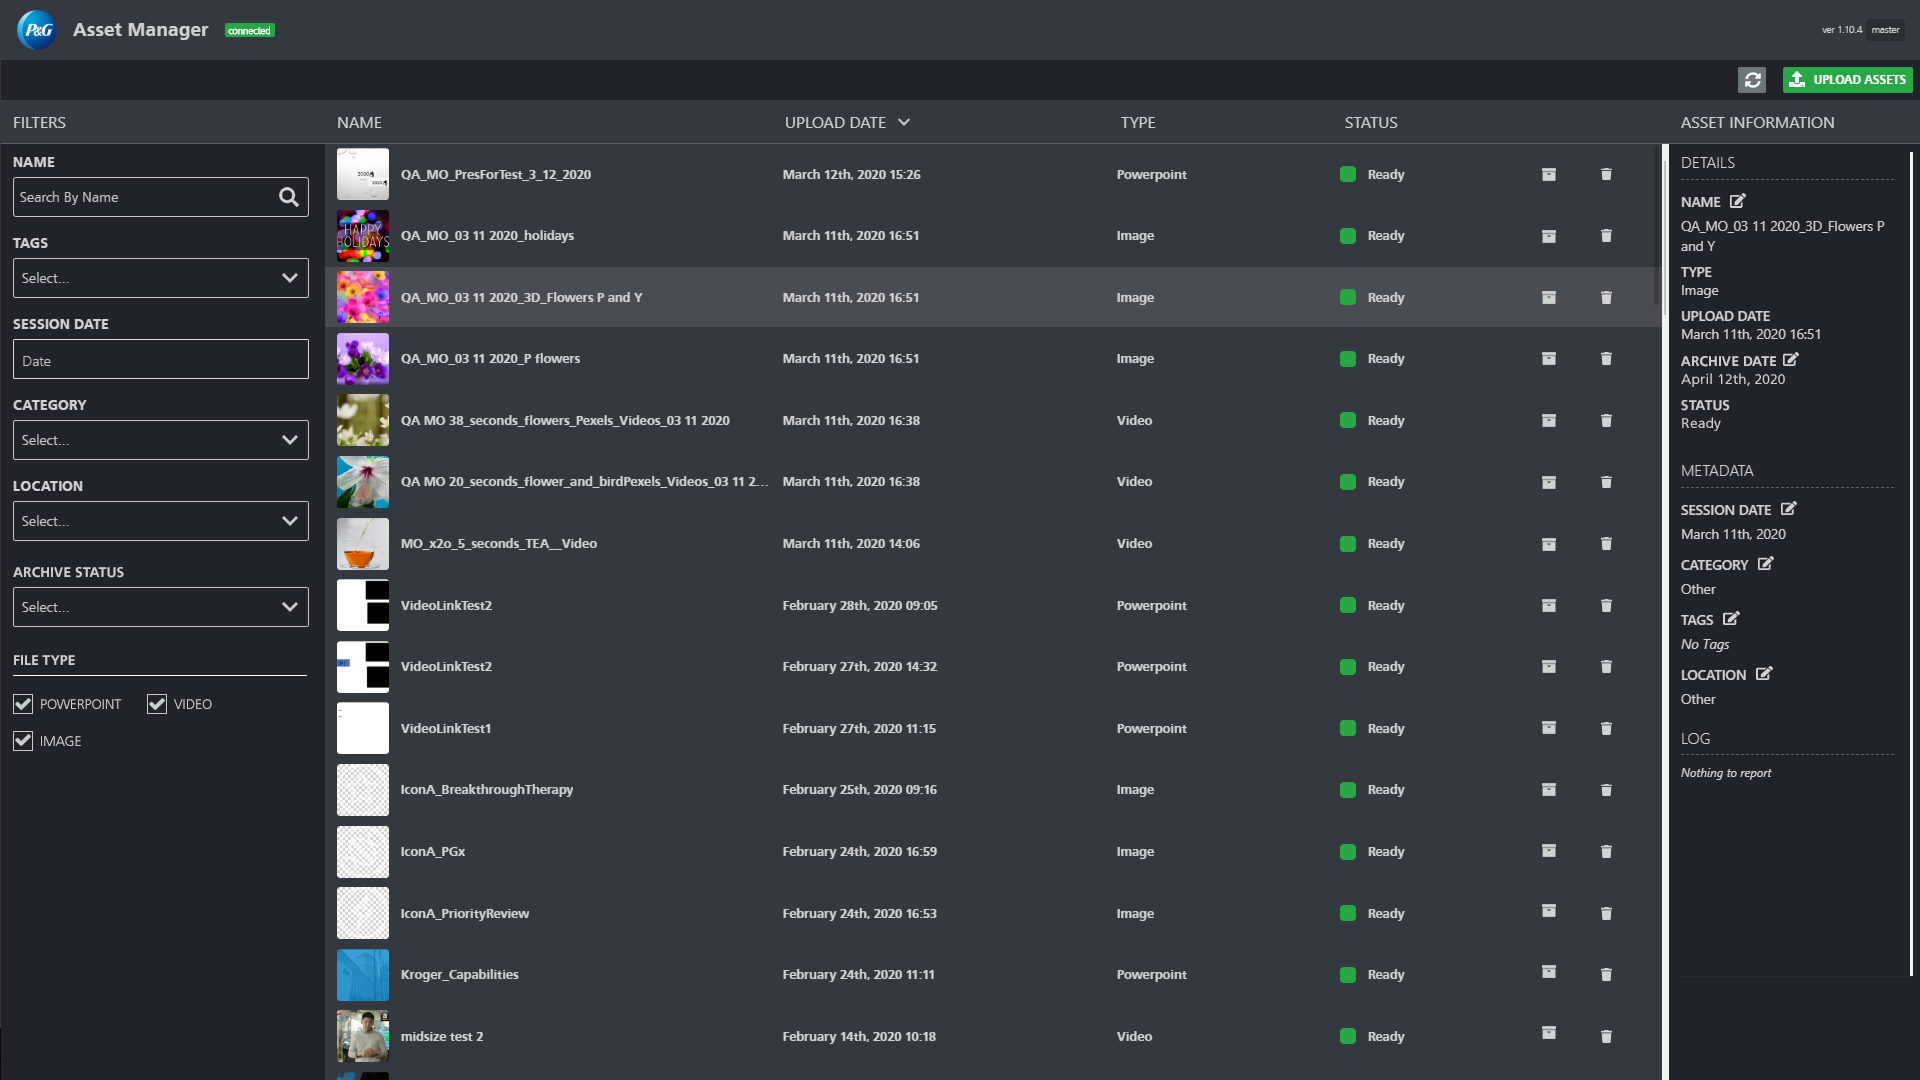Click the Upload Assets button

pyautogui.click(x=1847, y=80)
